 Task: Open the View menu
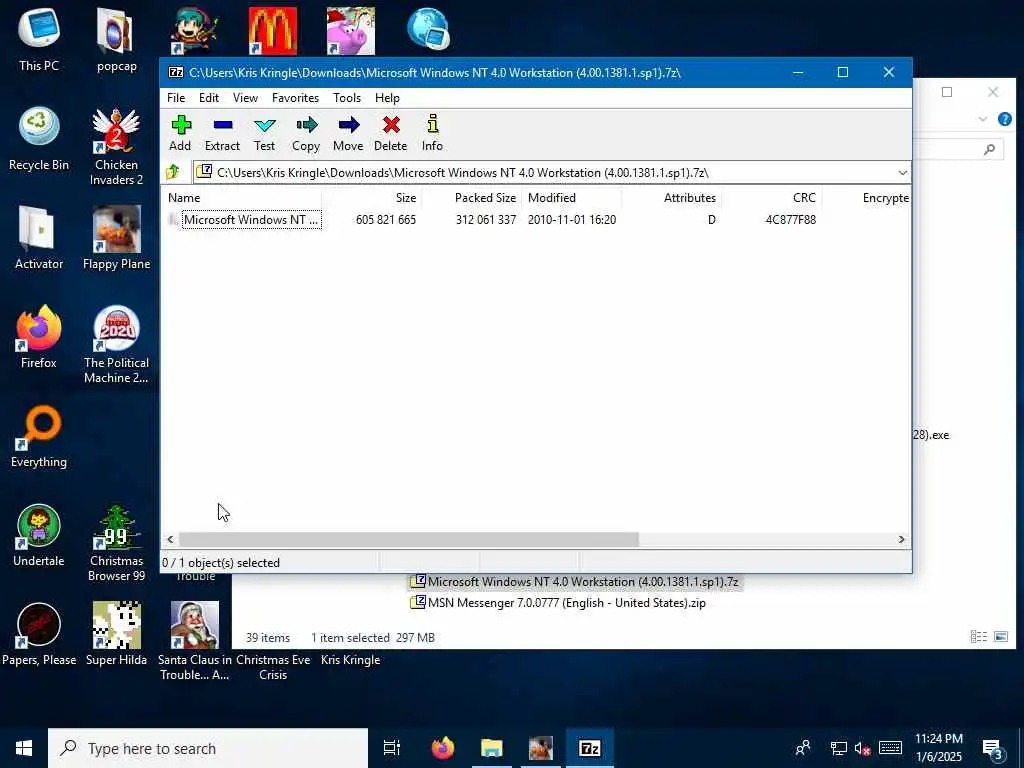(x=246, y=98)
